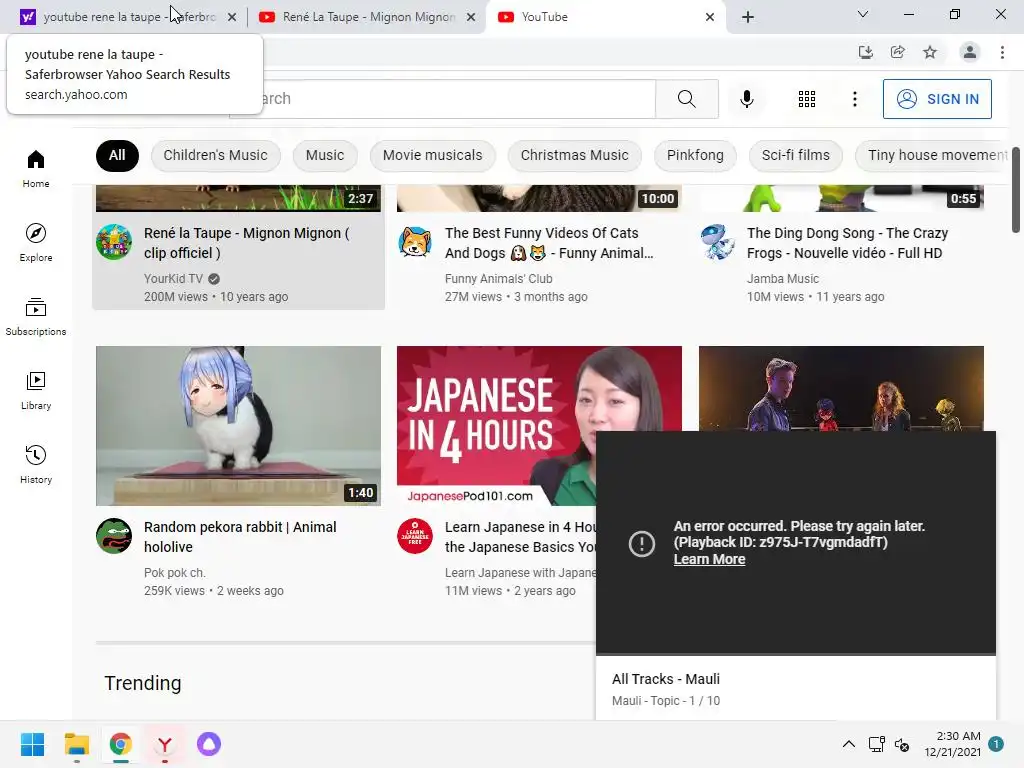Open Library in the sidebar
1024x768 pixels.
click(36, 390)
